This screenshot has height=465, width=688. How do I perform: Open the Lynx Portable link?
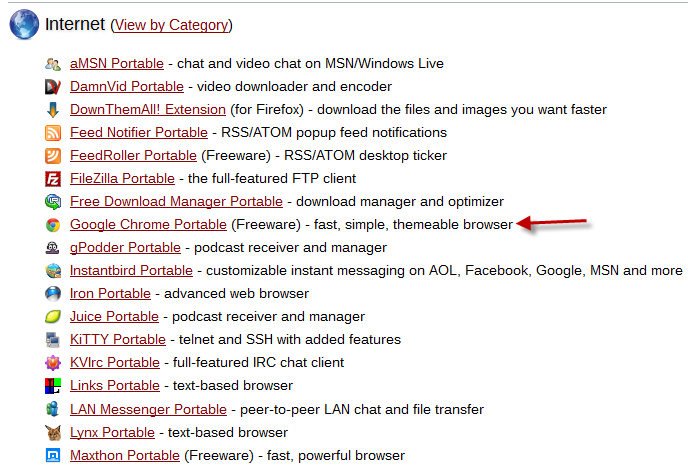click(x=112, y=433)
